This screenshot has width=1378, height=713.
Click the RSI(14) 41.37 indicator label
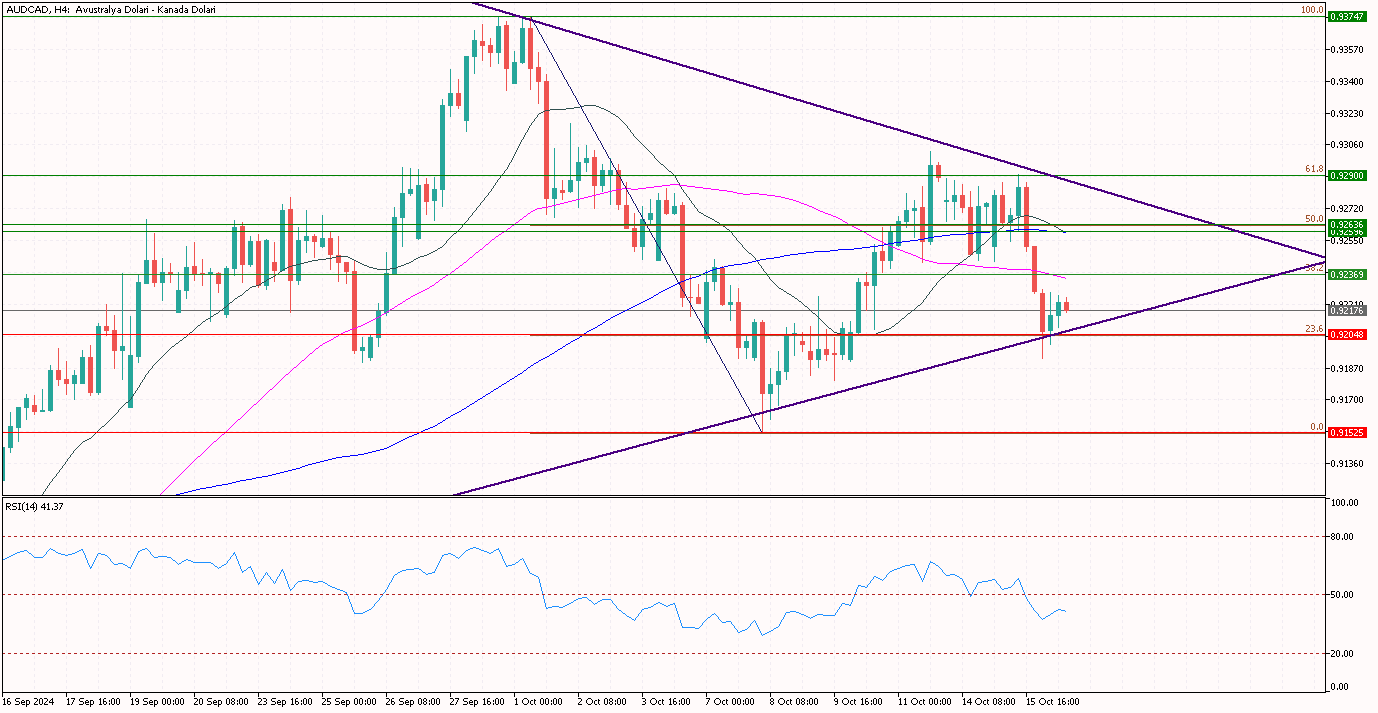click(34, 507)
